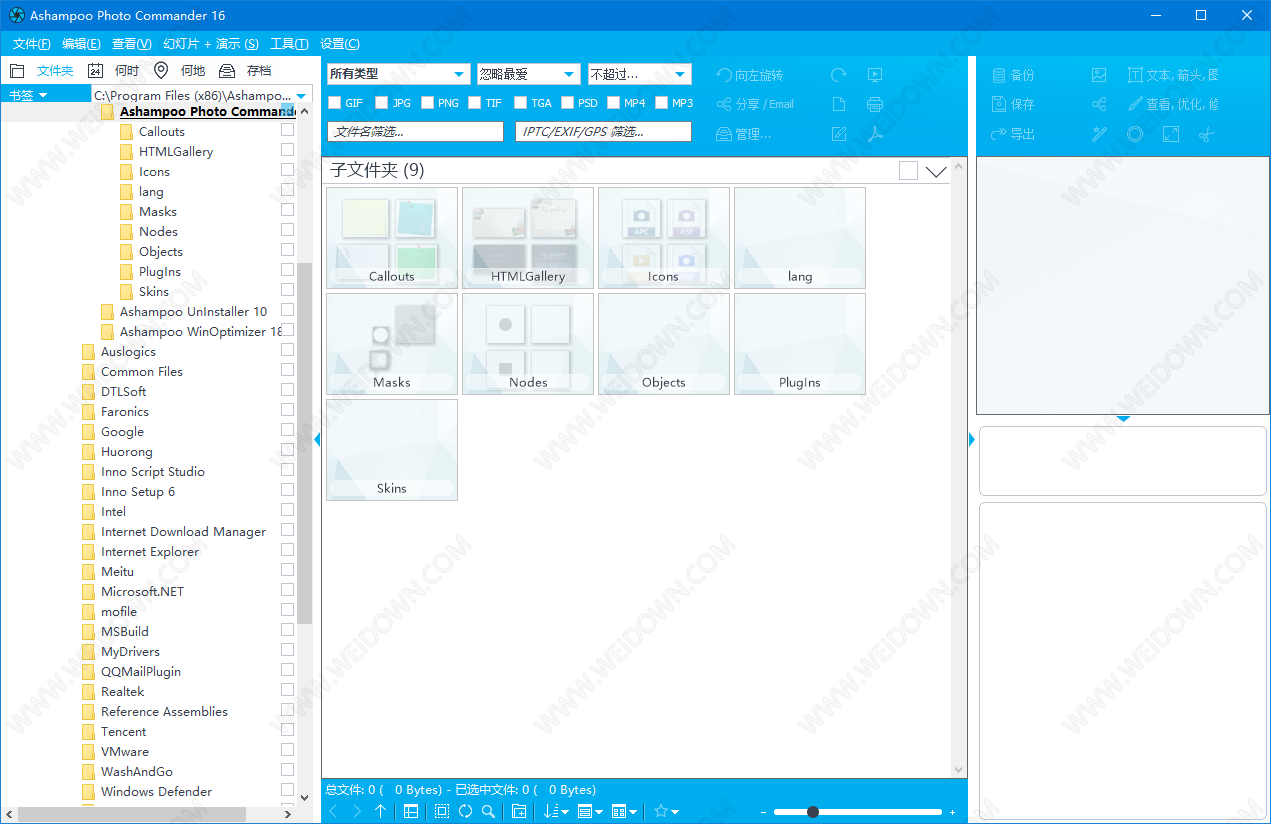The height and width of the screenshot is (824, 1271).
Task: Click the back arrow in the bottom toolbar
Action: point(334,811)
